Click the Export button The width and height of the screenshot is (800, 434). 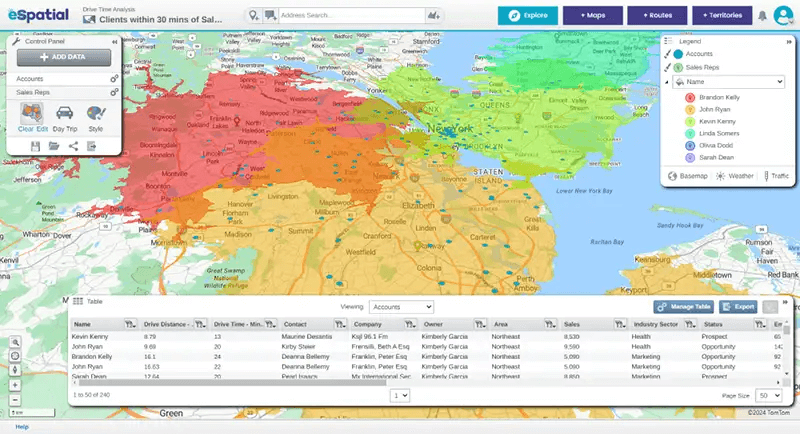(x=738, y=307)
